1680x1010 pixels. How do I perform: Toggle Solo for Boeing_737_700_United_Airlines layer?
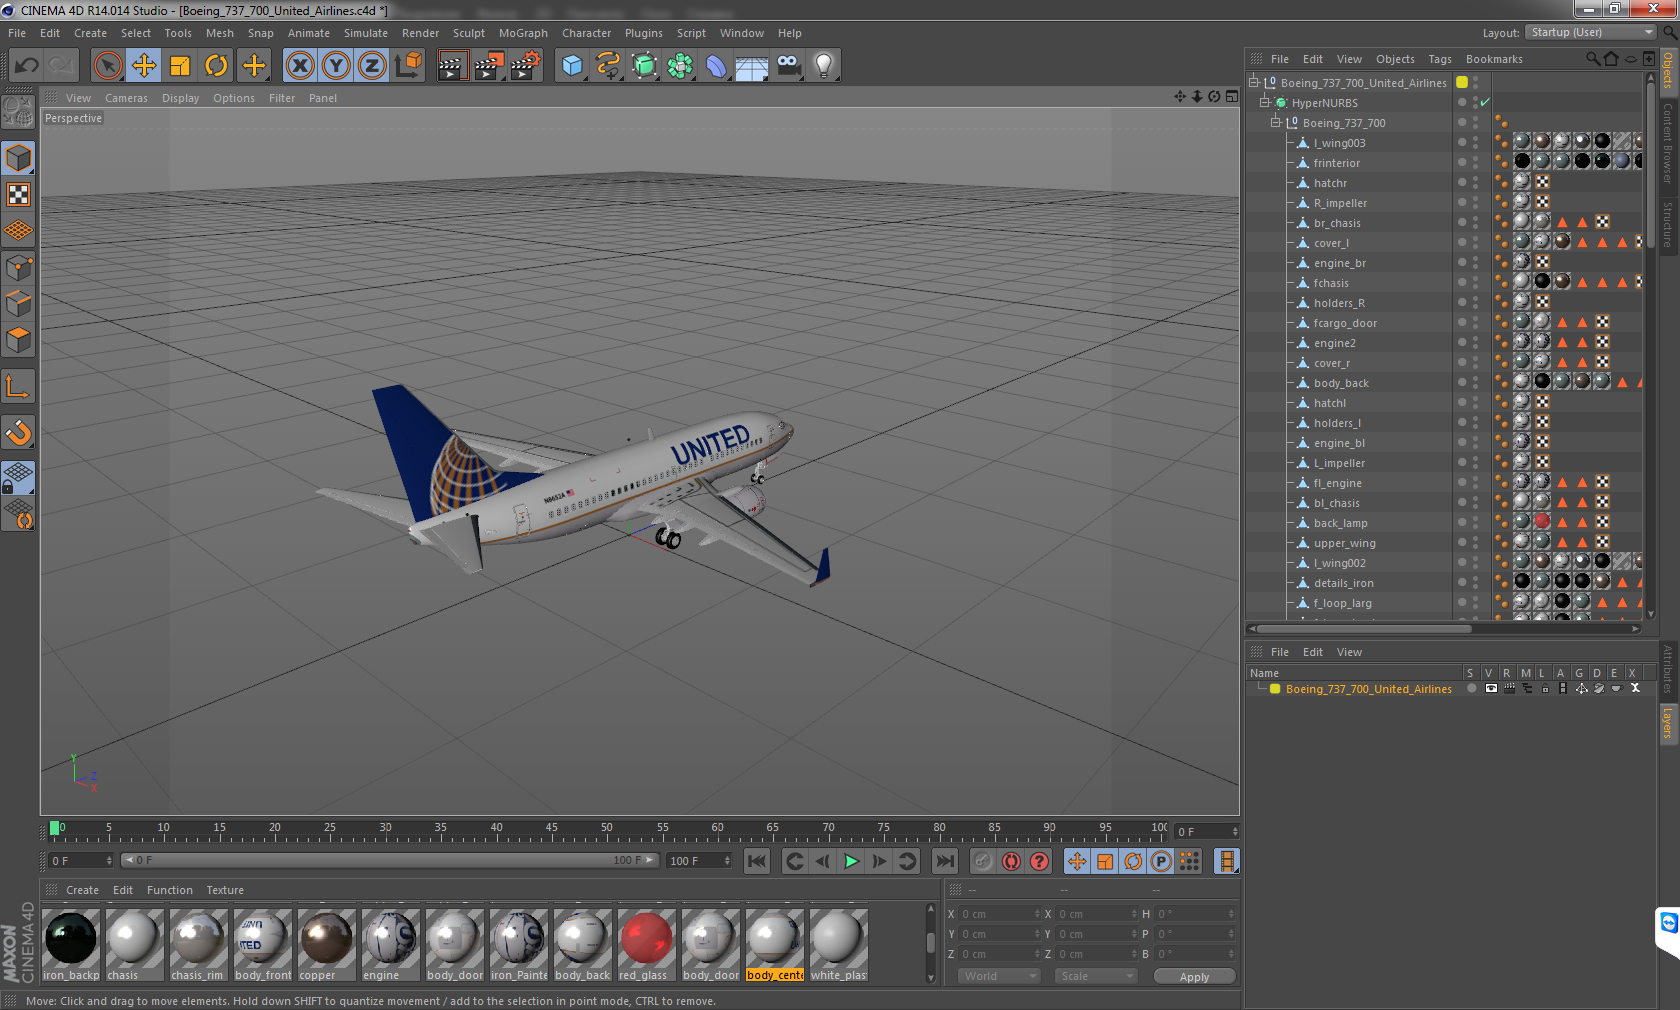tap(1471, 688)
